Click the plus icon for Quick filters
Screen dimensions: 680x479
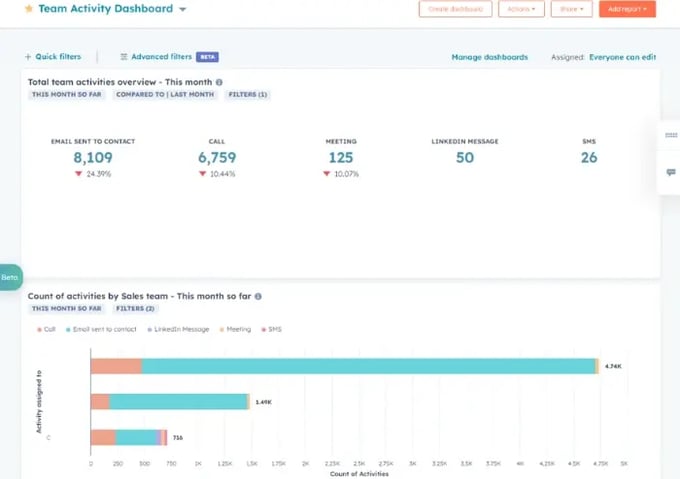pyautogui.click(x=28, y=57)
